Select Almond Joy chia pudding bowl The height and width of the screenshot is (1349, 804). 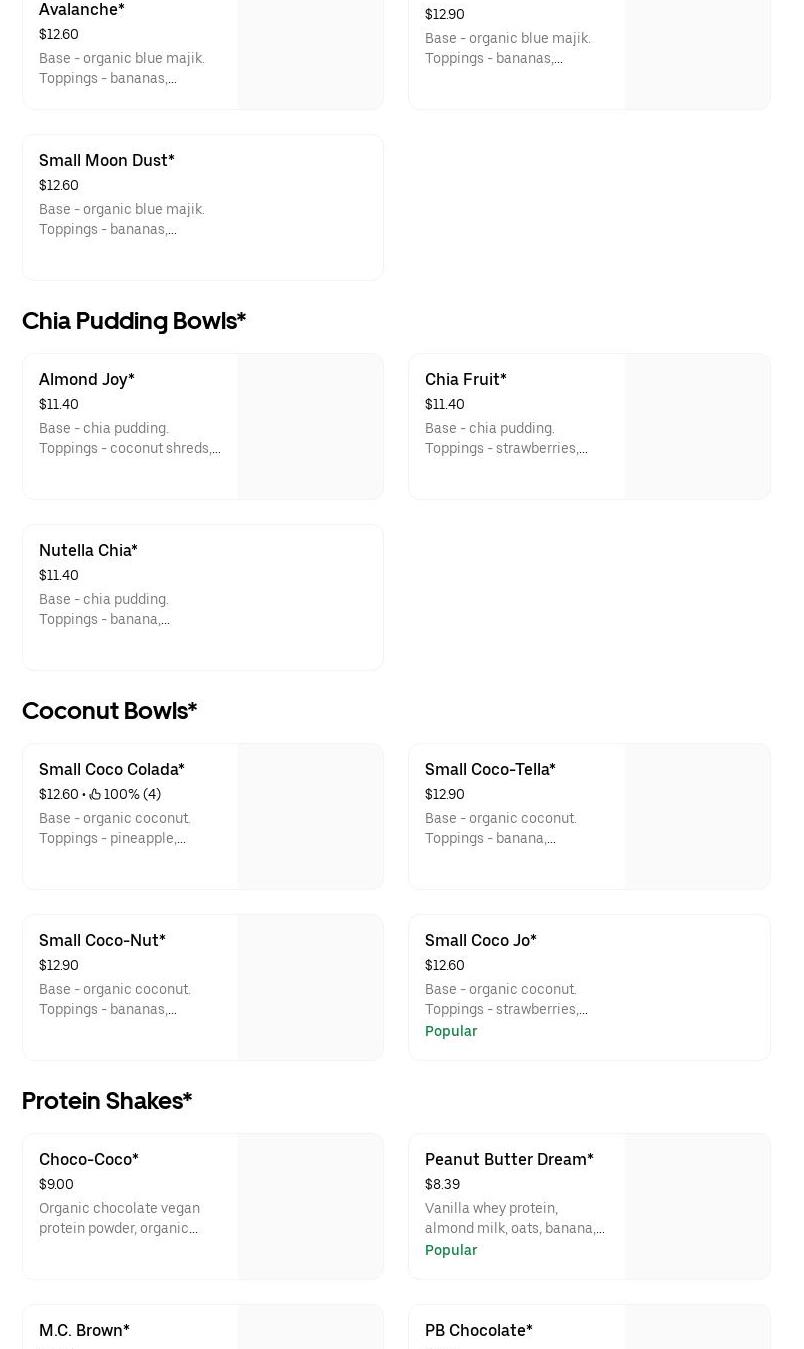87,380
